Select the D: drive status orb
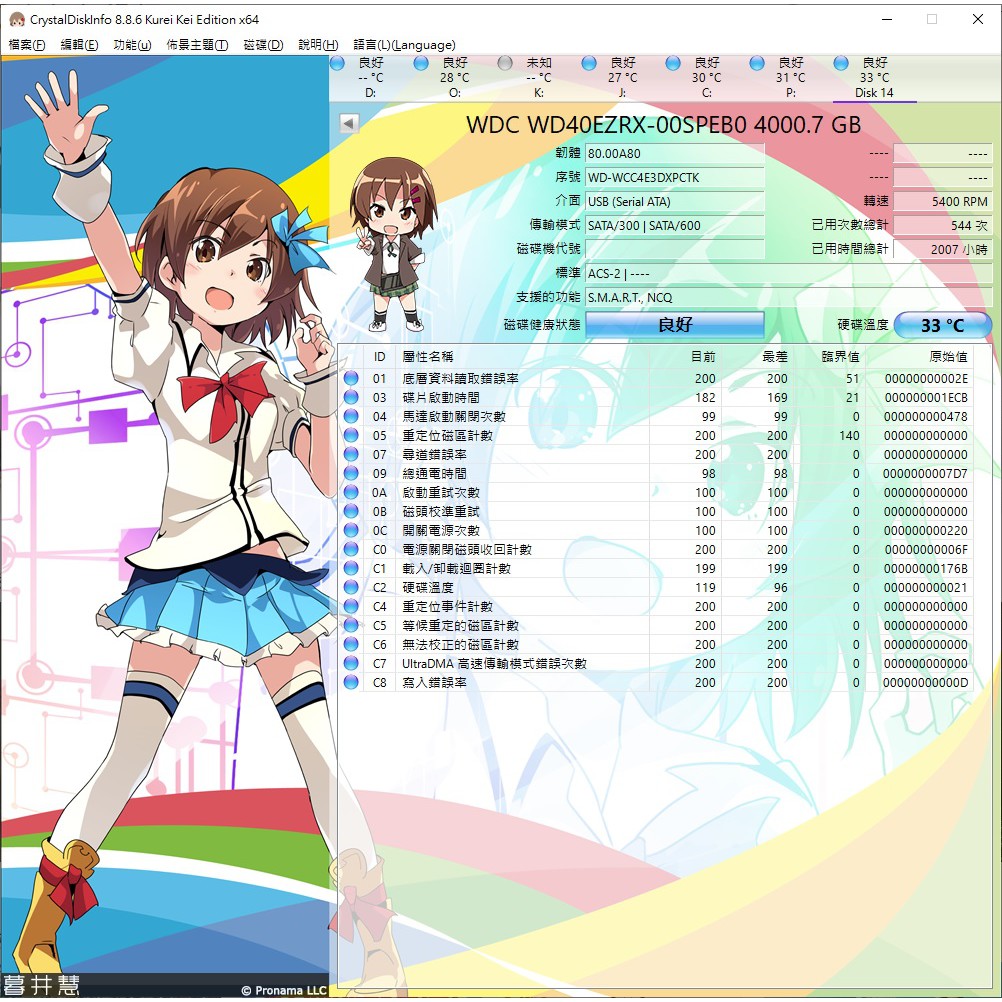The image size is (1002, 1002). [338, 64]
